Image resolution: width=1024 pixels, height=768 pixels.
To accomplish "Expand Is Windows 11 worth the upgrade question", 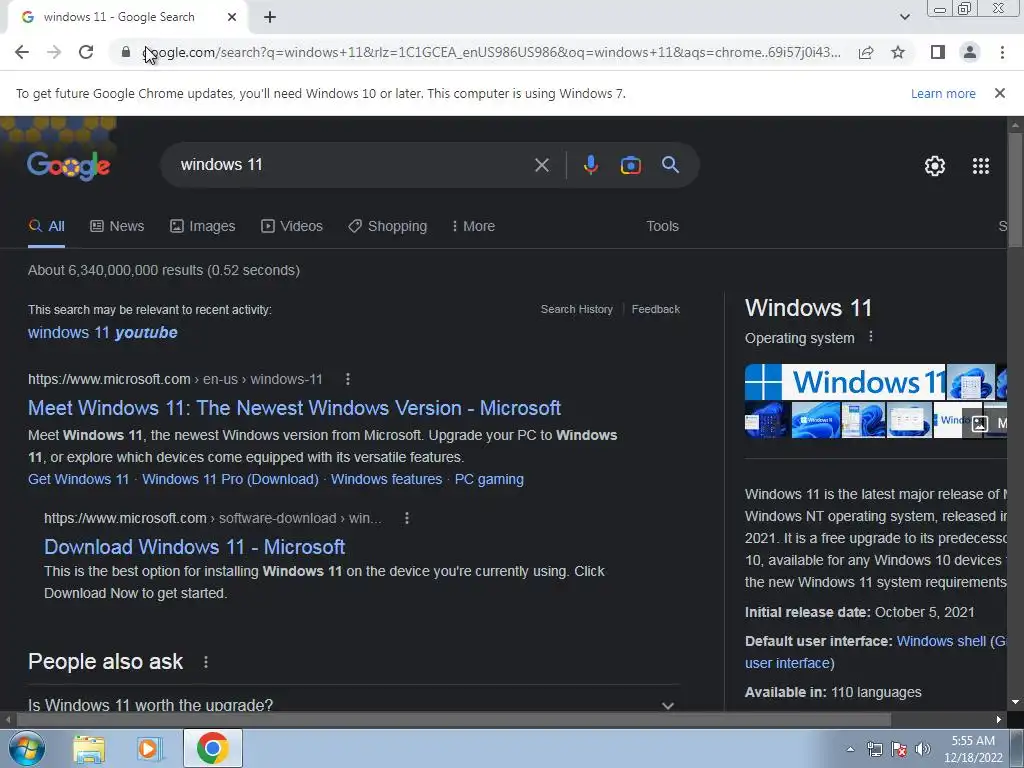I will (x=353, y=705).
